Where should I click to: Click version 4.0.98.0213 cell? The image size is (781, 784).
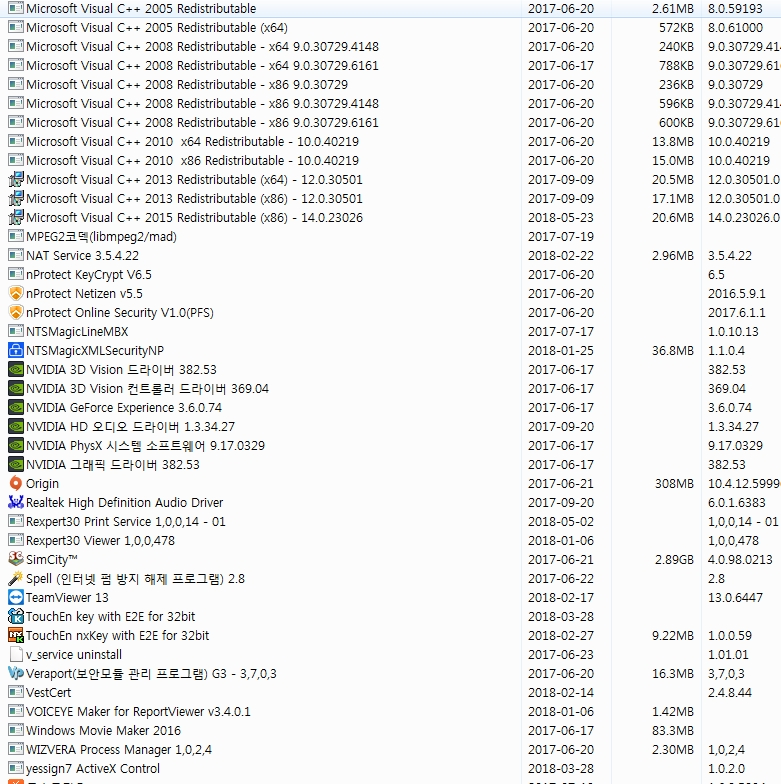tap(740, 560)
